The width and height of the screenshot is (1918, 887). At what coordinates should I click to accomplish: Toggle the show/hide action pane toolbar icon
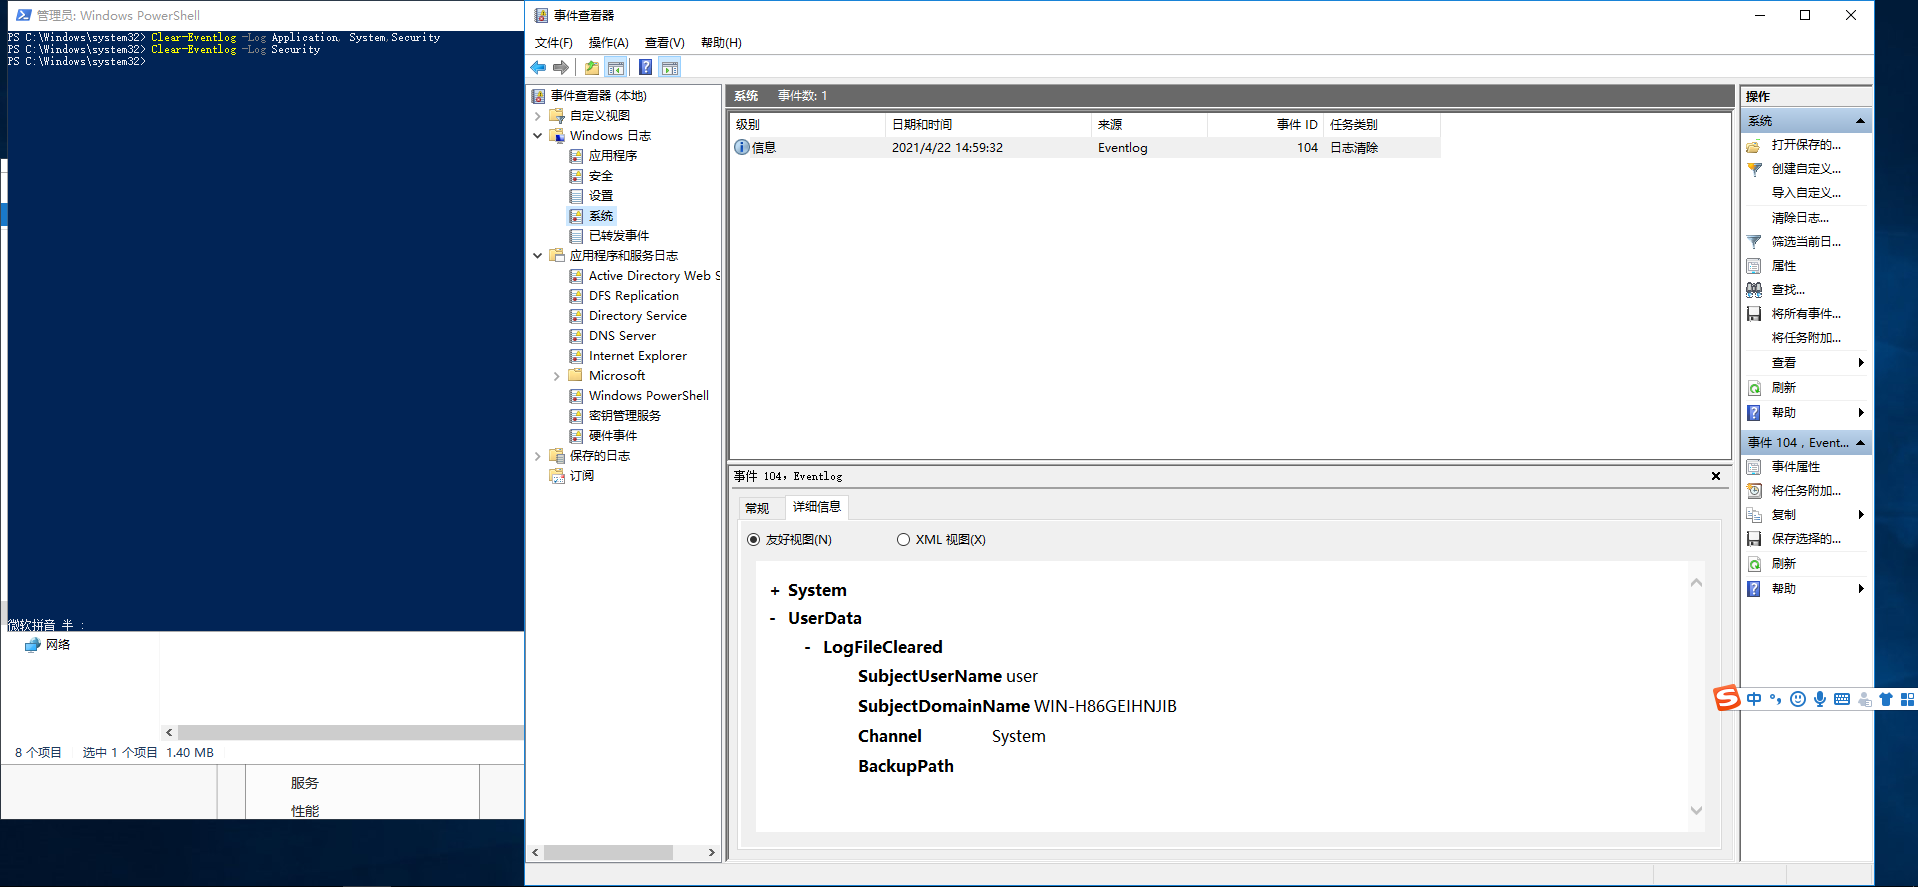point(670,67)
